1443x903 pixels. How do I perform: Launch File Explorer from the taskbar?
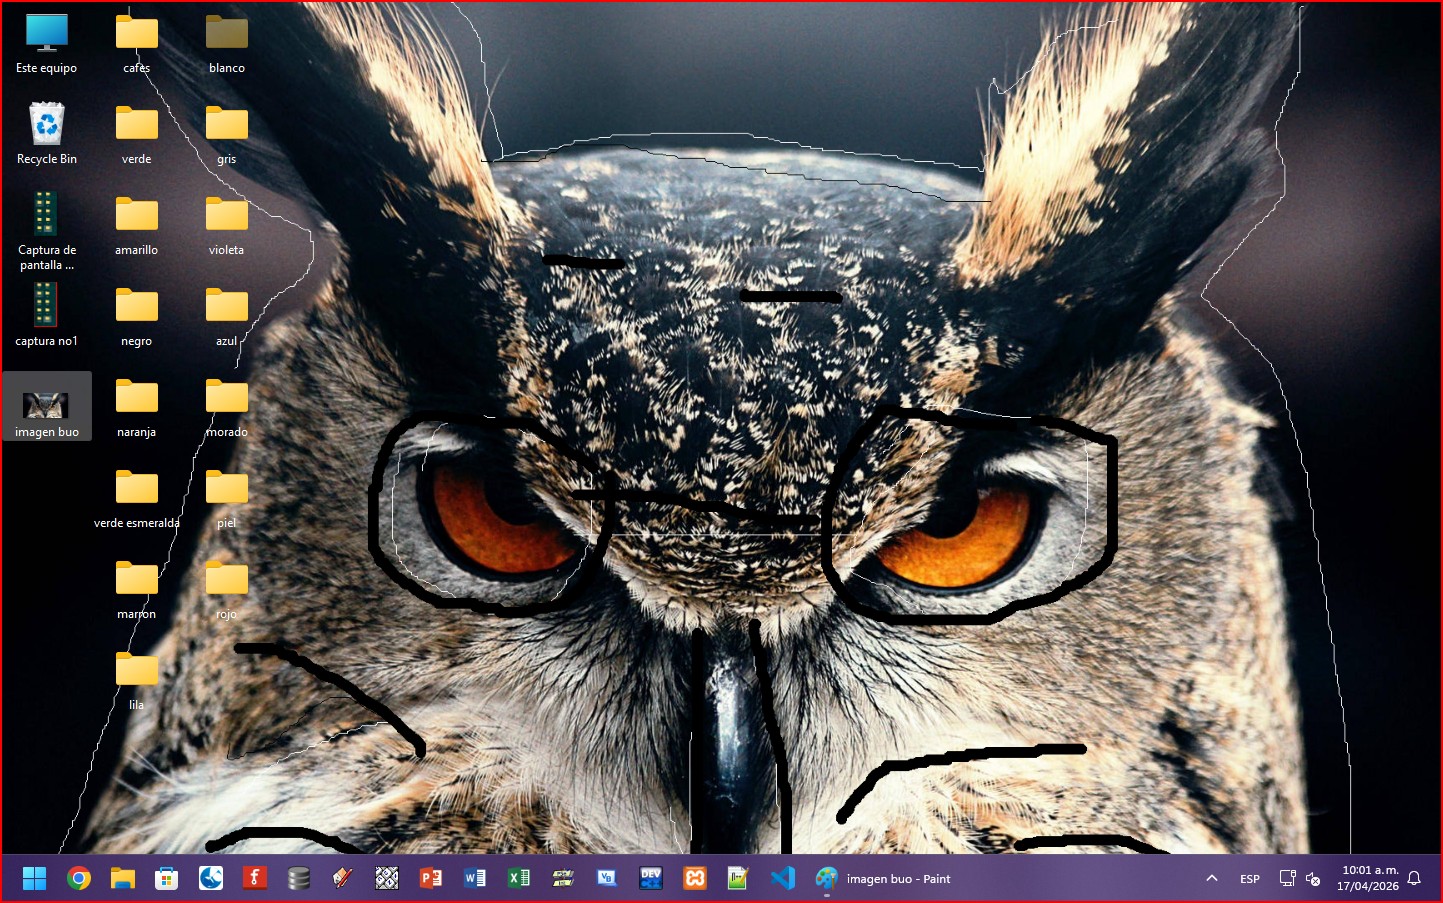(x=123, y=879)
